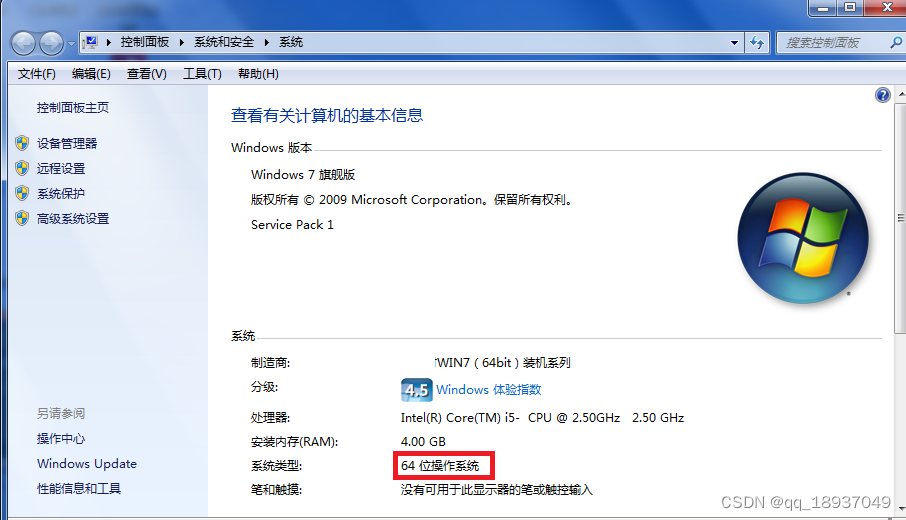Expand arrow after 系统和安全 breadcrumb
The height and width of the screenshot is (520, 906).
tap(267, 42)
